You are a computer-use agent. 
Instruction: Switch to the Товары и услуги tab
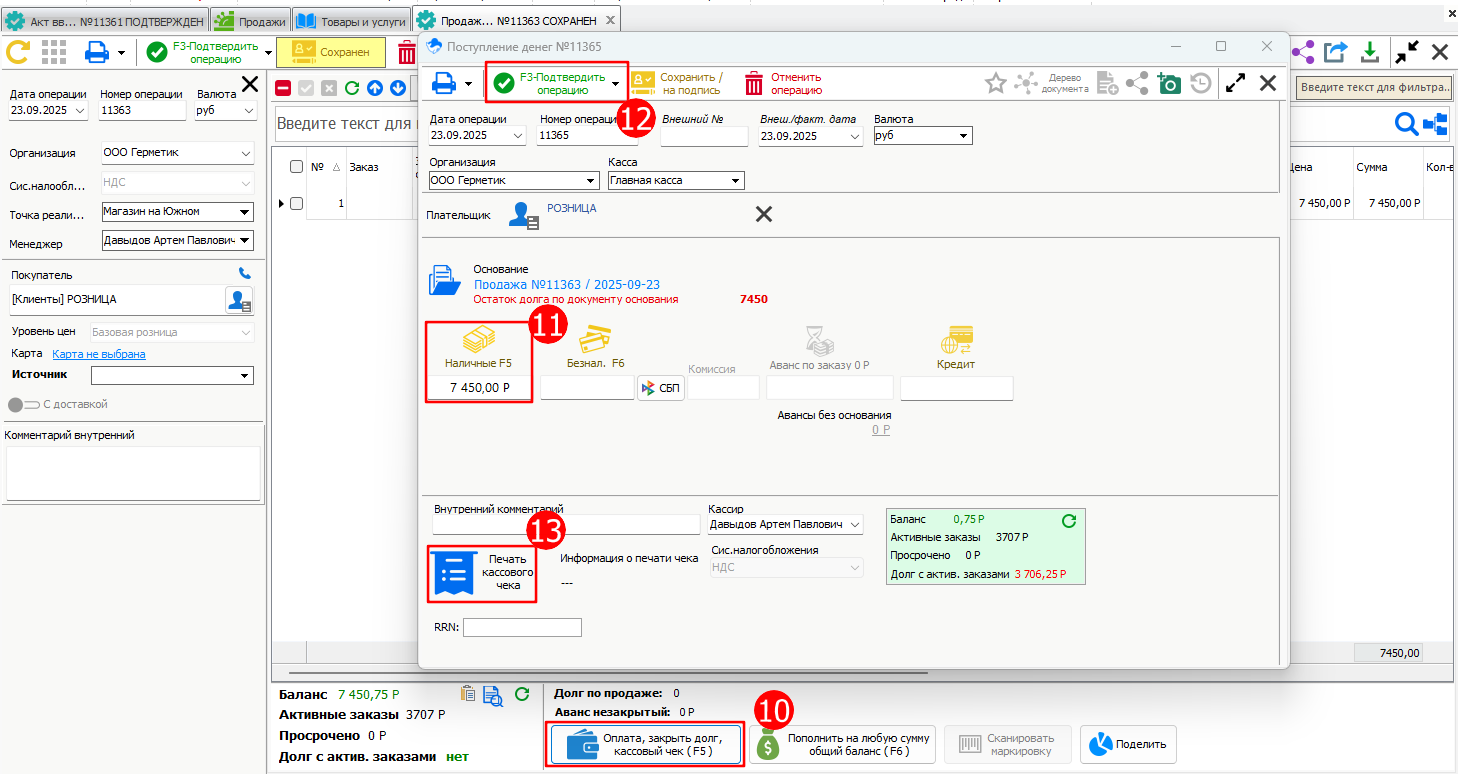(x=351, y=21)
